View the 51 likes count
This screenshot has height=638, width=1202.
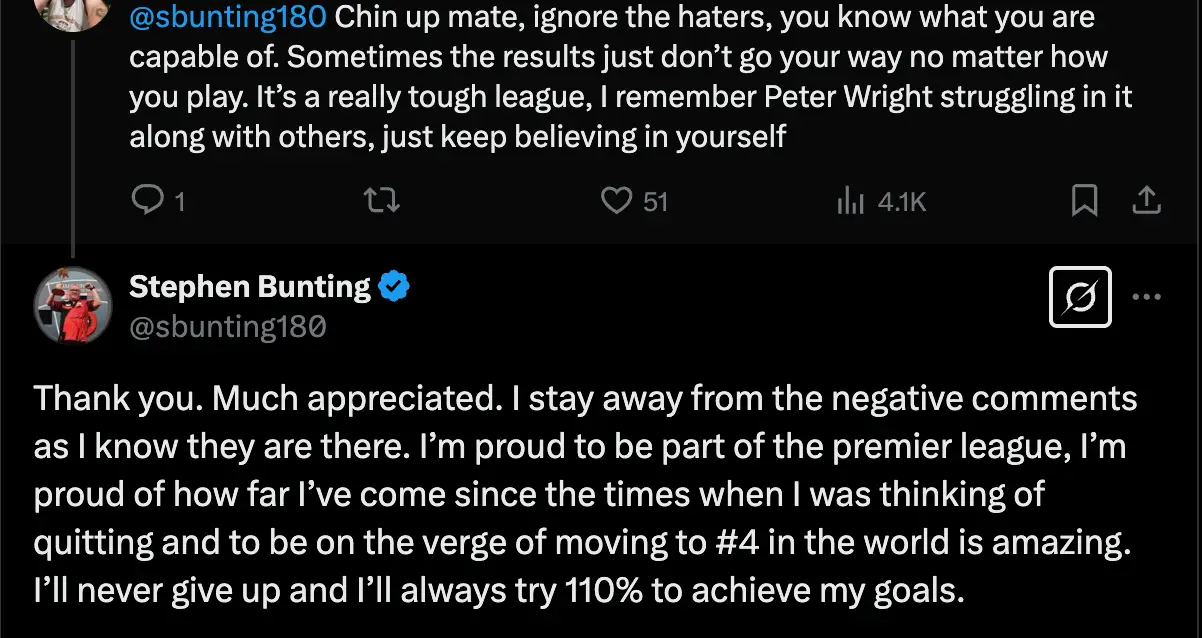pyautogui.click(x=655, y=201)
